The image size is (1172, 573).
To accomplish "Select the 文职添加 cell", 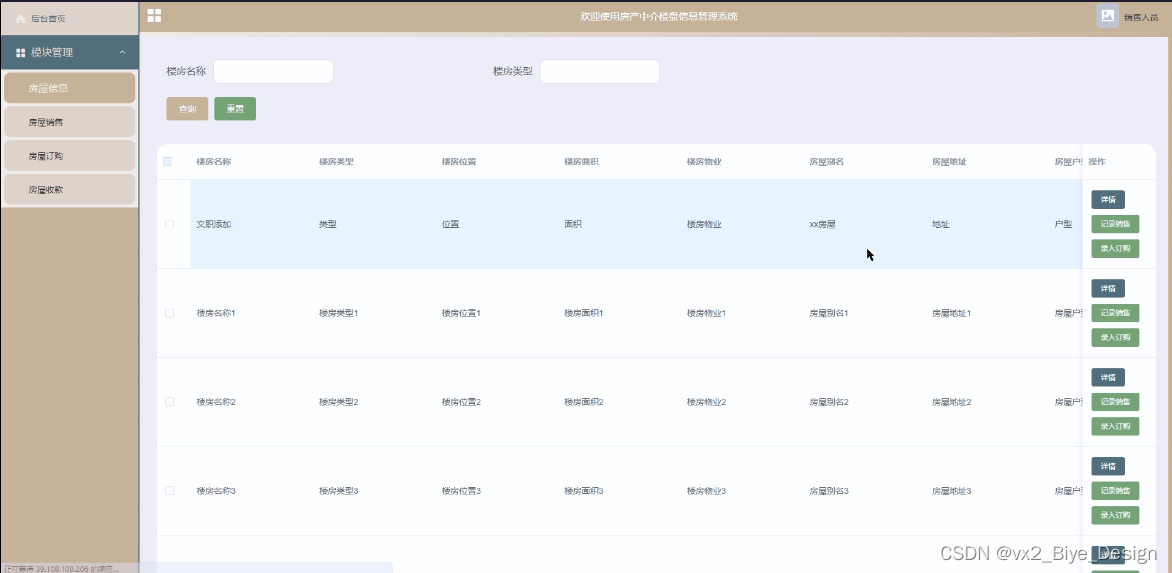I will click(214, 224).
